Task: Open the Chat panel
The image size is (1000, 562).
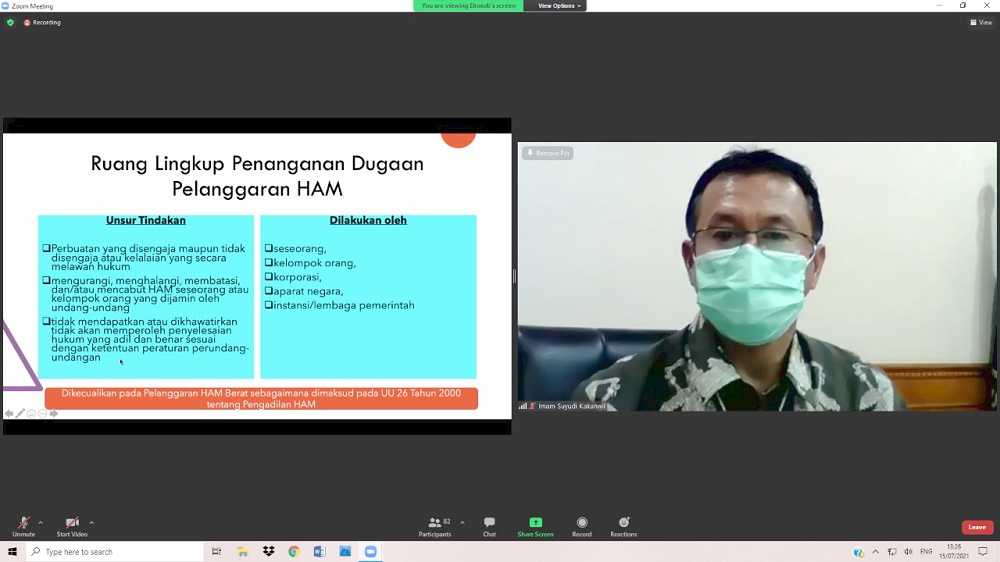Action: (x=489, y=526)
